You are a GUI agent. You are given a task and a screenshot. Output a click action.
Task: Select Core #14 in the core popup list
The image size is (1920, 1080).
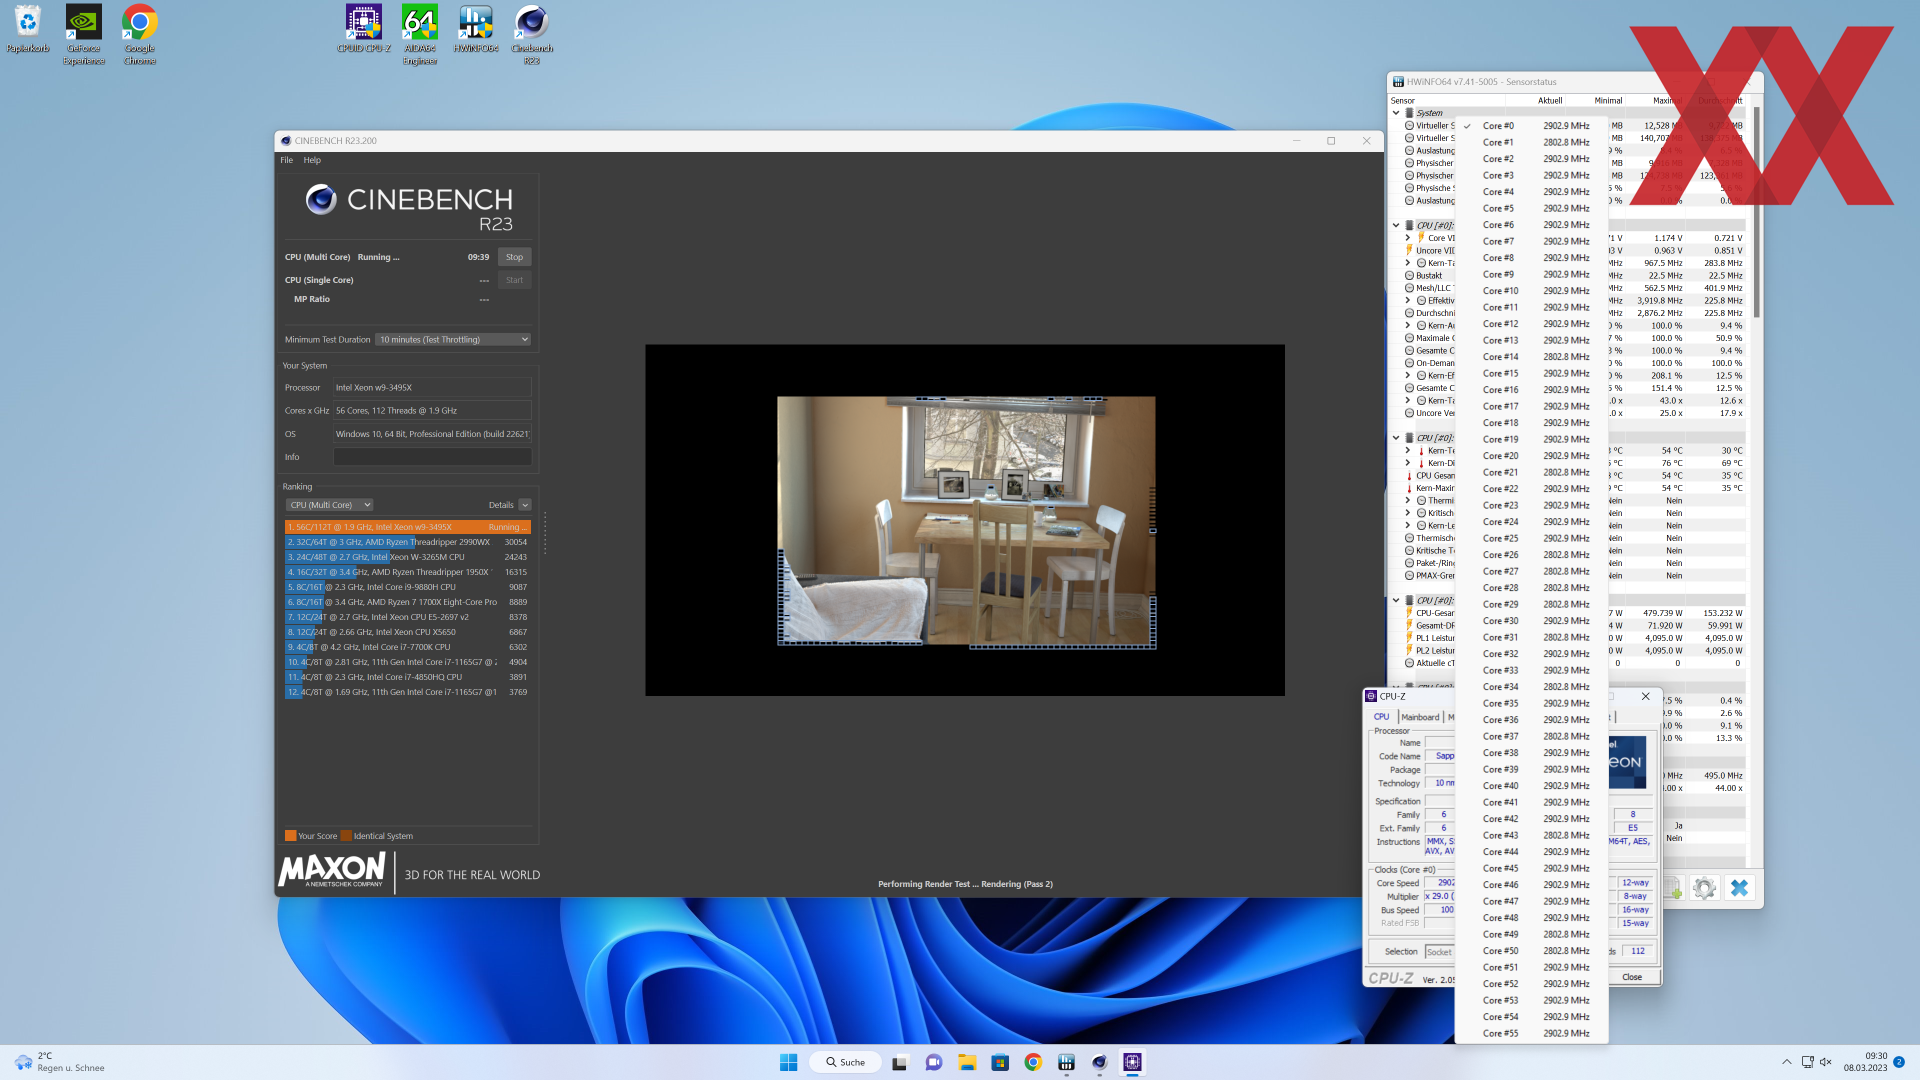pos(1532,357)
